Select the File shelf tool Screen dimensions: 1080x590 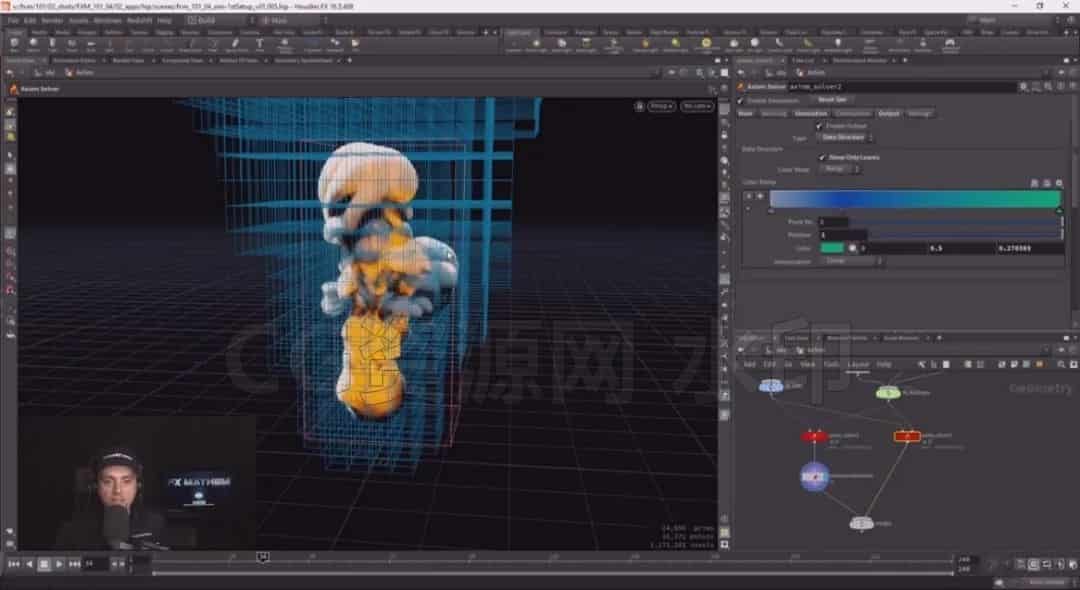click(355, 45)
